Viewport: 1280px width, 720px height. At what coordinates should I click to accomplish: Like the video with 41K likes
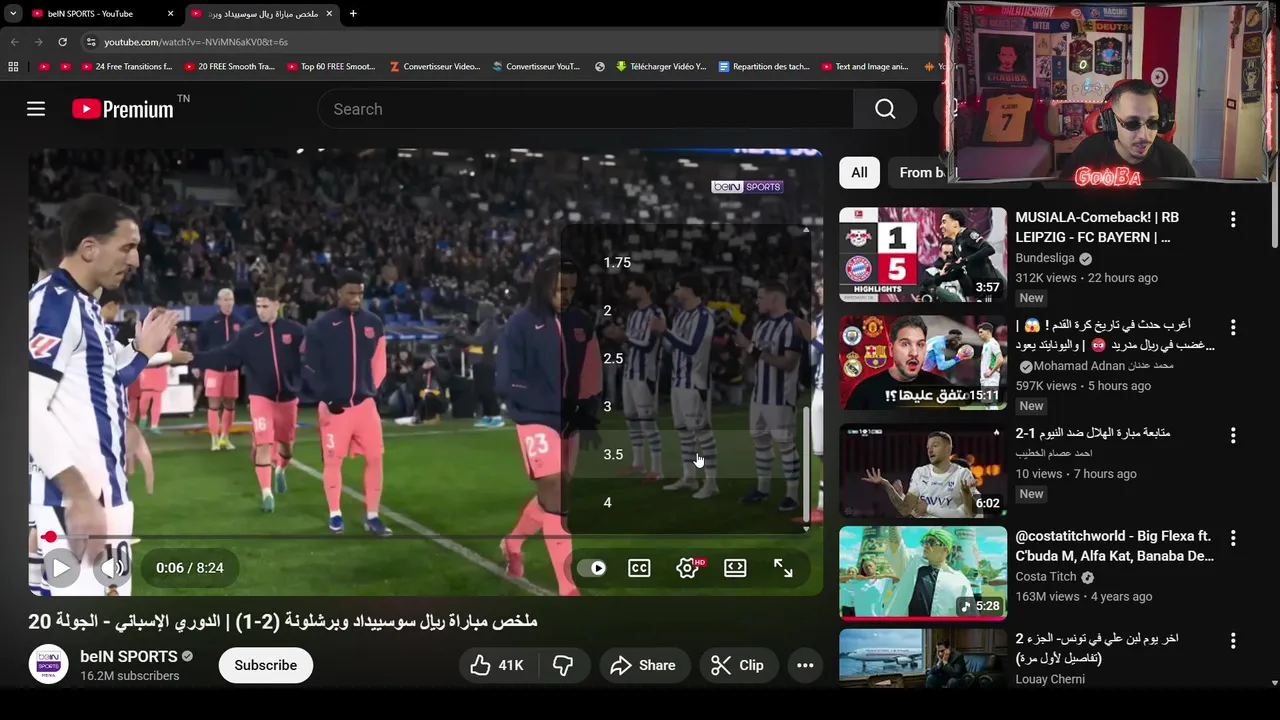[x=498, y=665]
